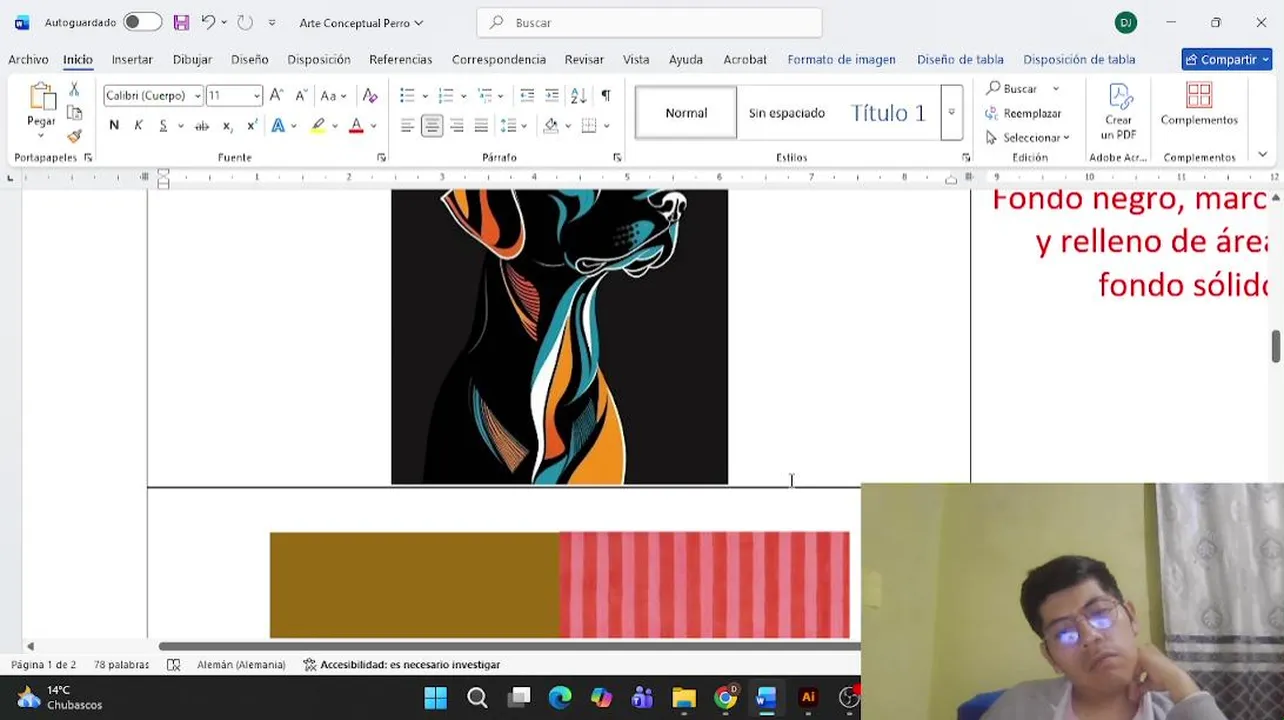Open the Seleccionar dropdown
Image resolution: width=1284 pixels, height=720 pixels.
click(x=1027, y=137)
